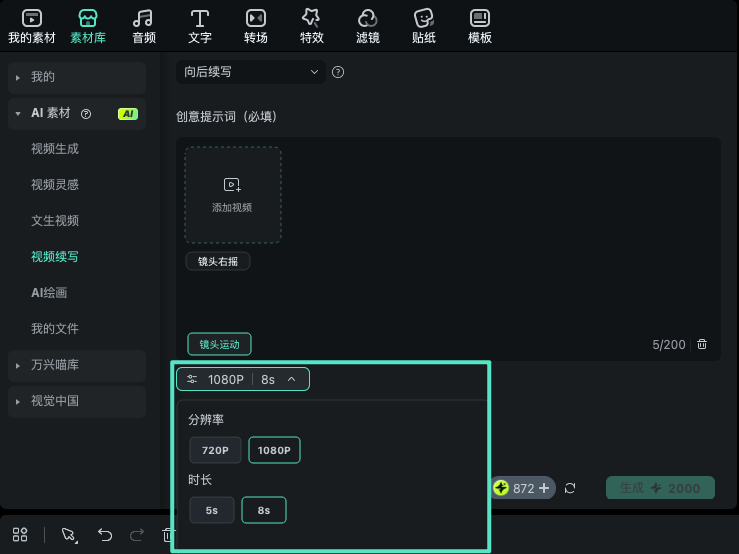
Task: Open the 特效 effects tab
Action: point(312,27)
